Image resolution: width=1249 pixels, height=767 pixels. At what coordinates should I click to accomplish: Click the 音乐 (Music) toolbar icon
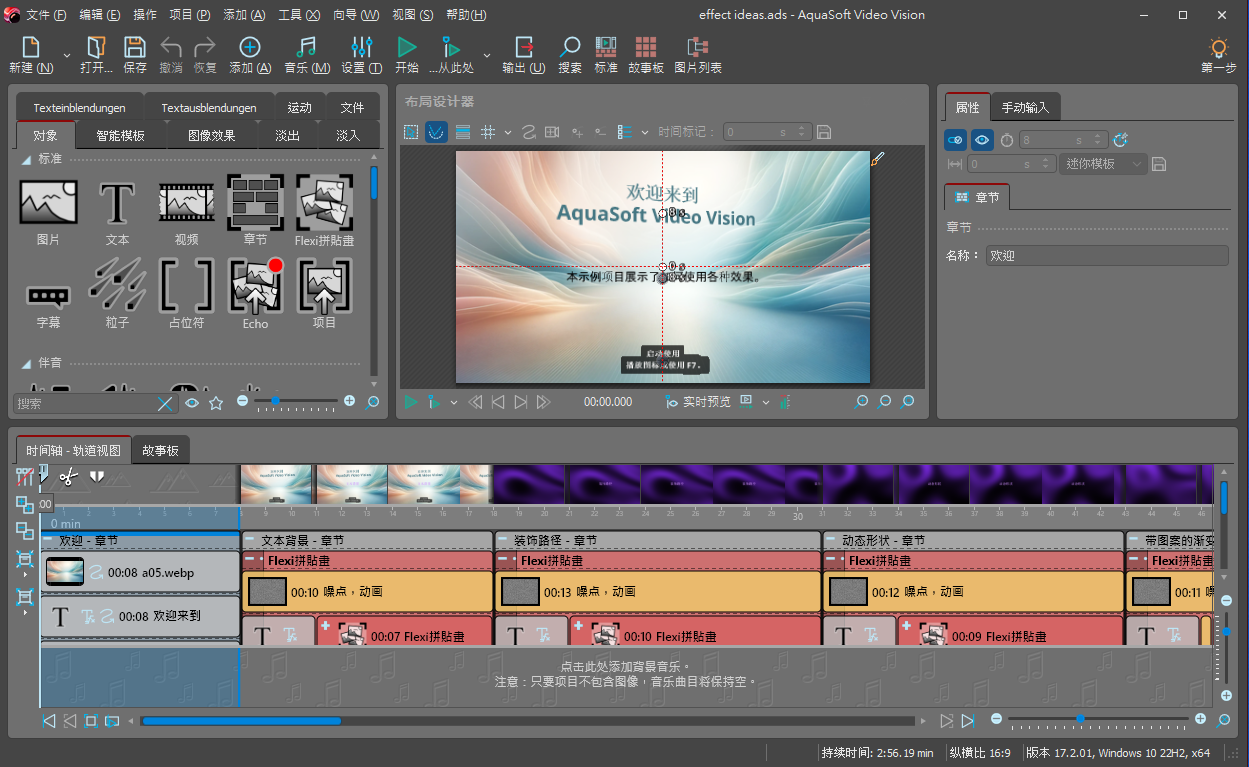307,47
